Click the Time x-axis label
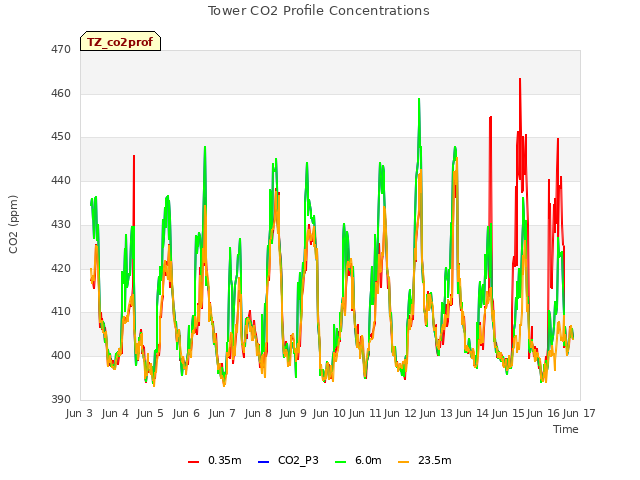 click(566, 429)
